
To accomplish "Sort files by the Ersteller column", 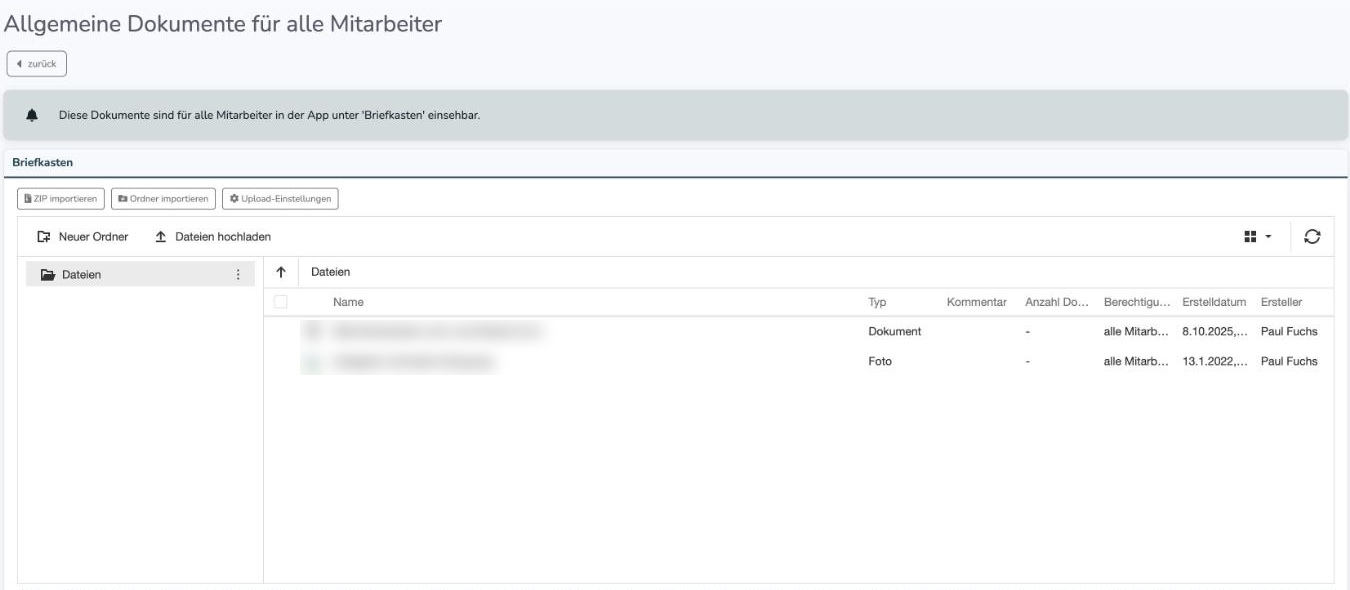I will (1282, 302).
